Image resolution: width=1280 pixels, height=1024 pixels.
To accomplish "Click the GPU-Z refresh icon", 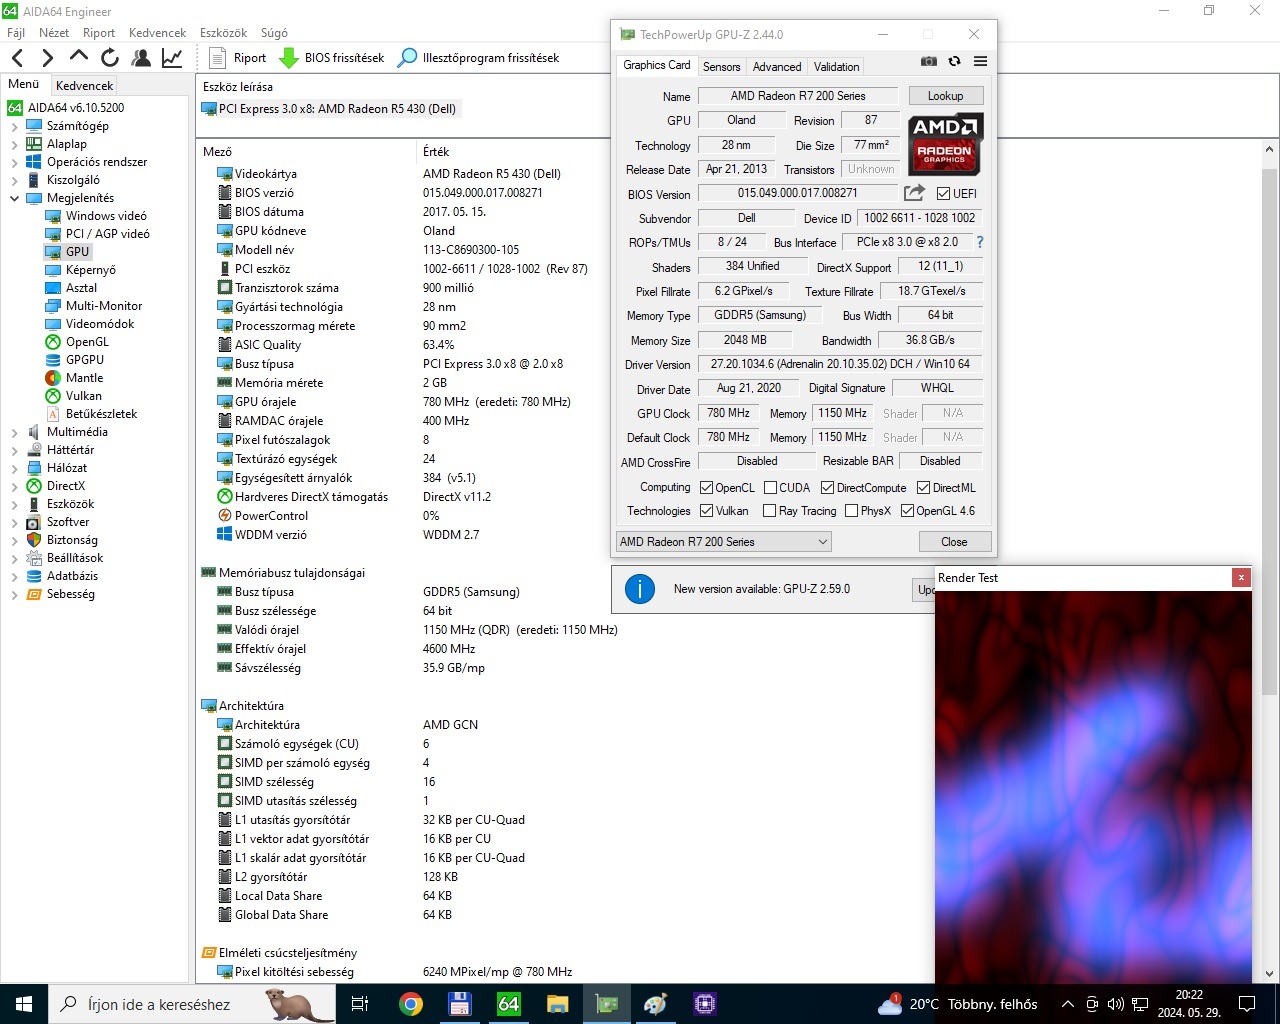I will pyautogui.click(x=955, y=61).
